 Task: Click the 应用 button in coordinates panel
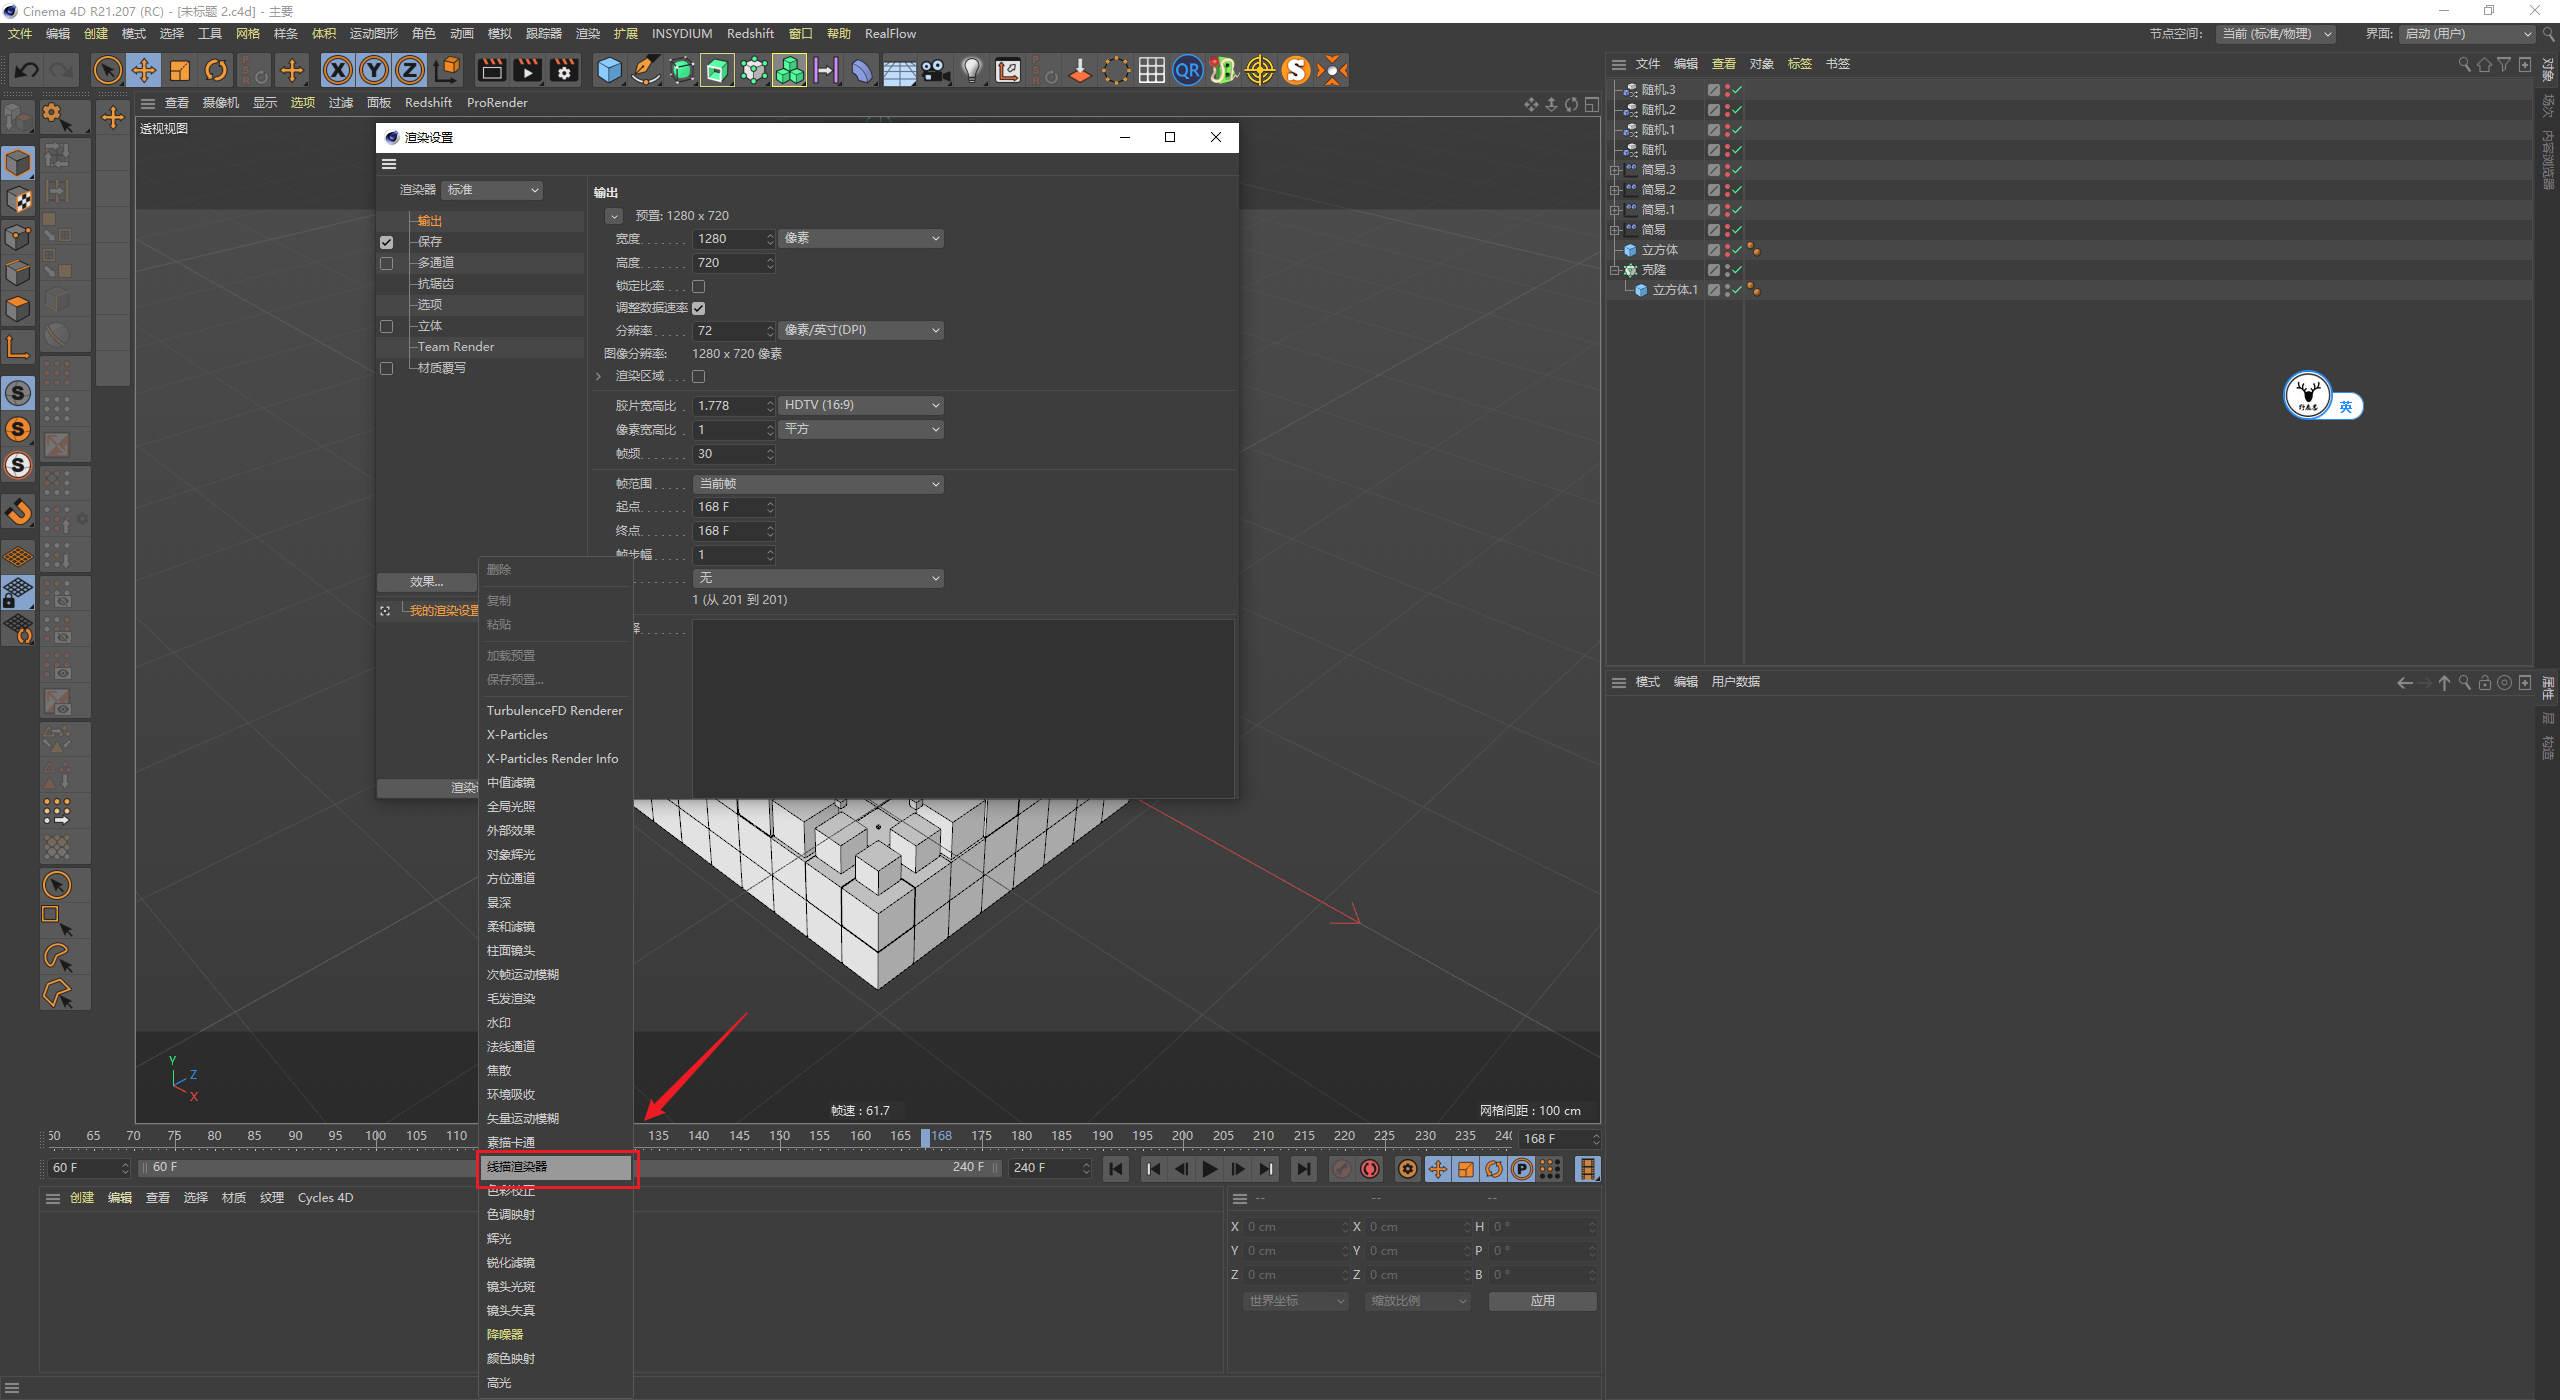click(1542, 1301)
